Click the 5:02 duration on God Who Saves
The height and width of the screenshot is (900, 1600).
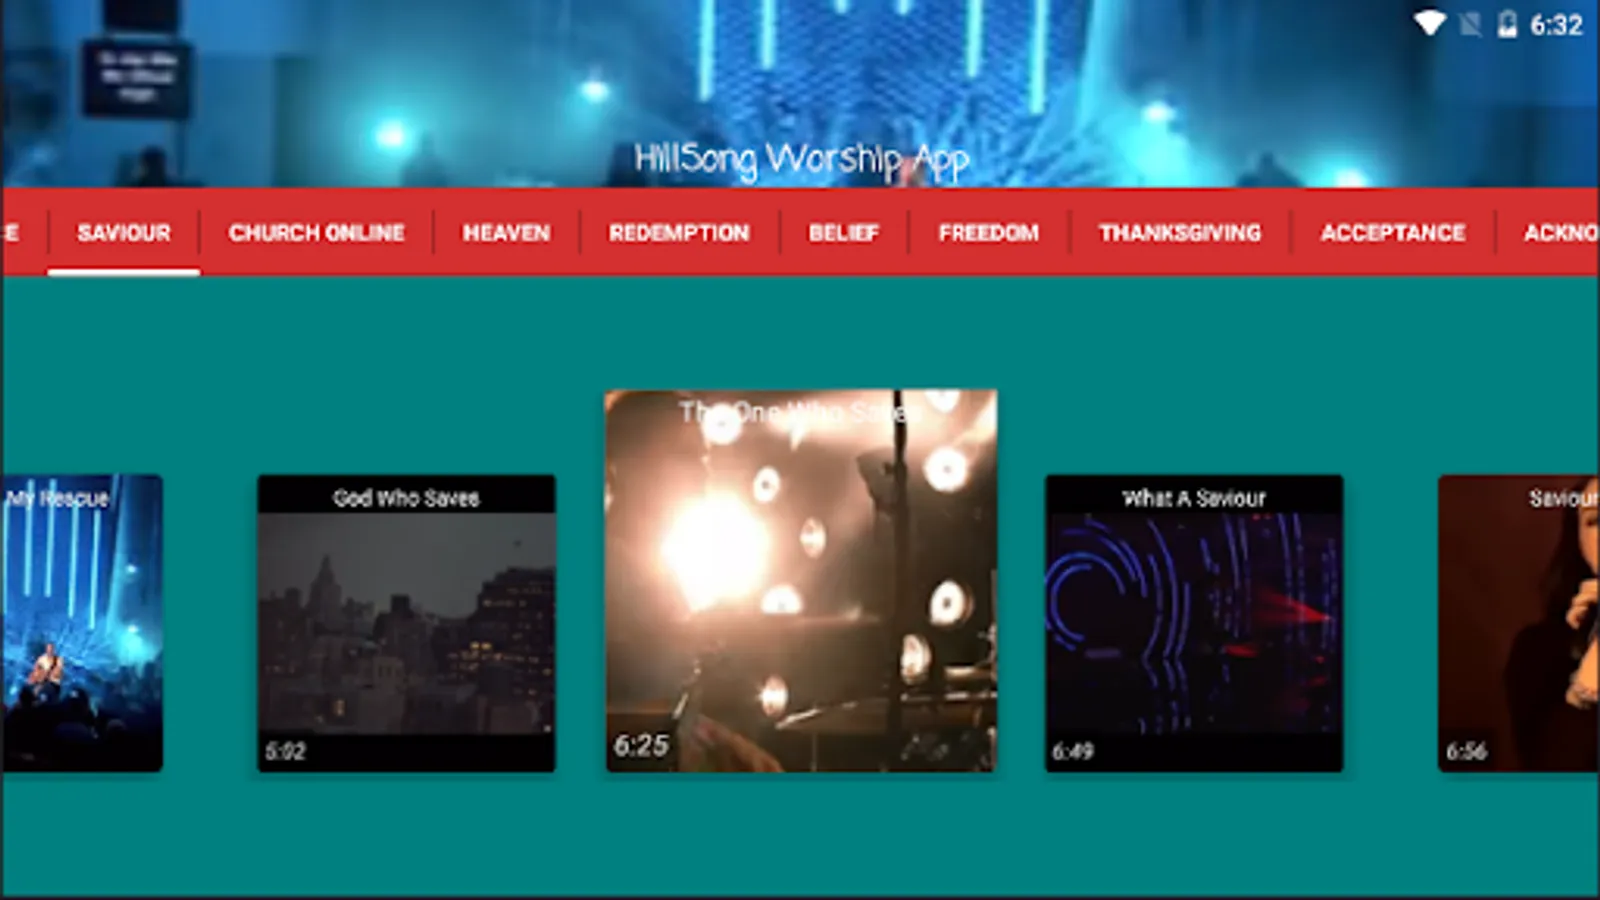click(x=286, y=751)
